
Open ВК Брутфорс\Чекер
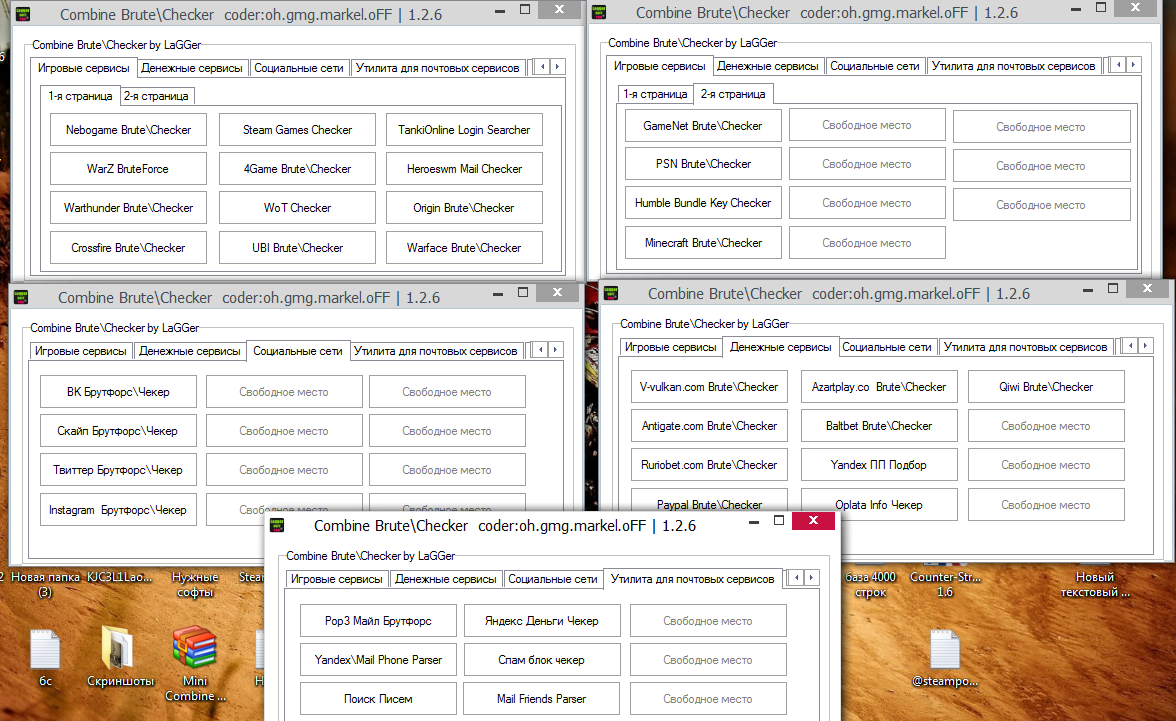[118, 392]
